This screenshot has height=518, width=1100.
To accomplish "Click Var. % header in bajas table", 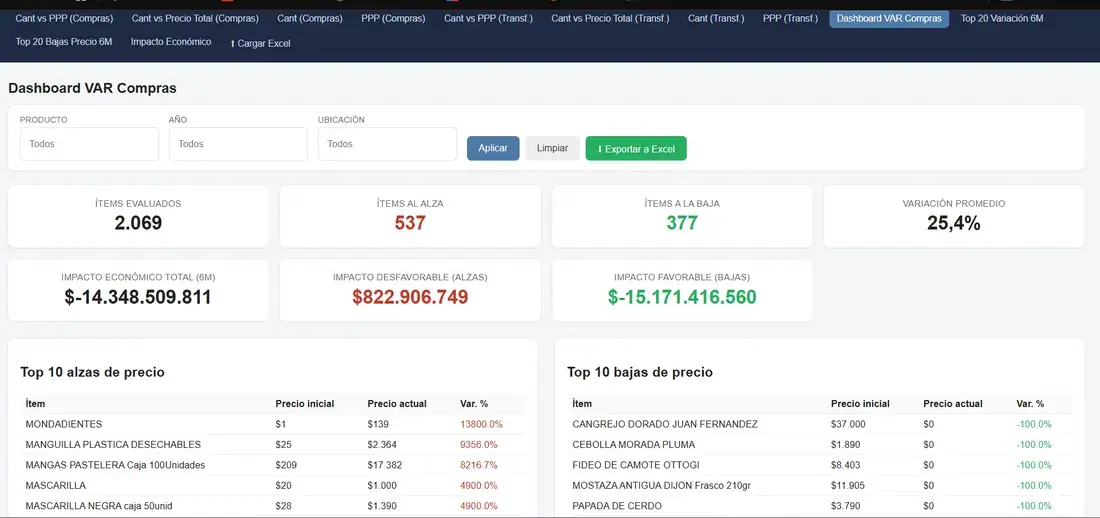I will pos(1030,404).
